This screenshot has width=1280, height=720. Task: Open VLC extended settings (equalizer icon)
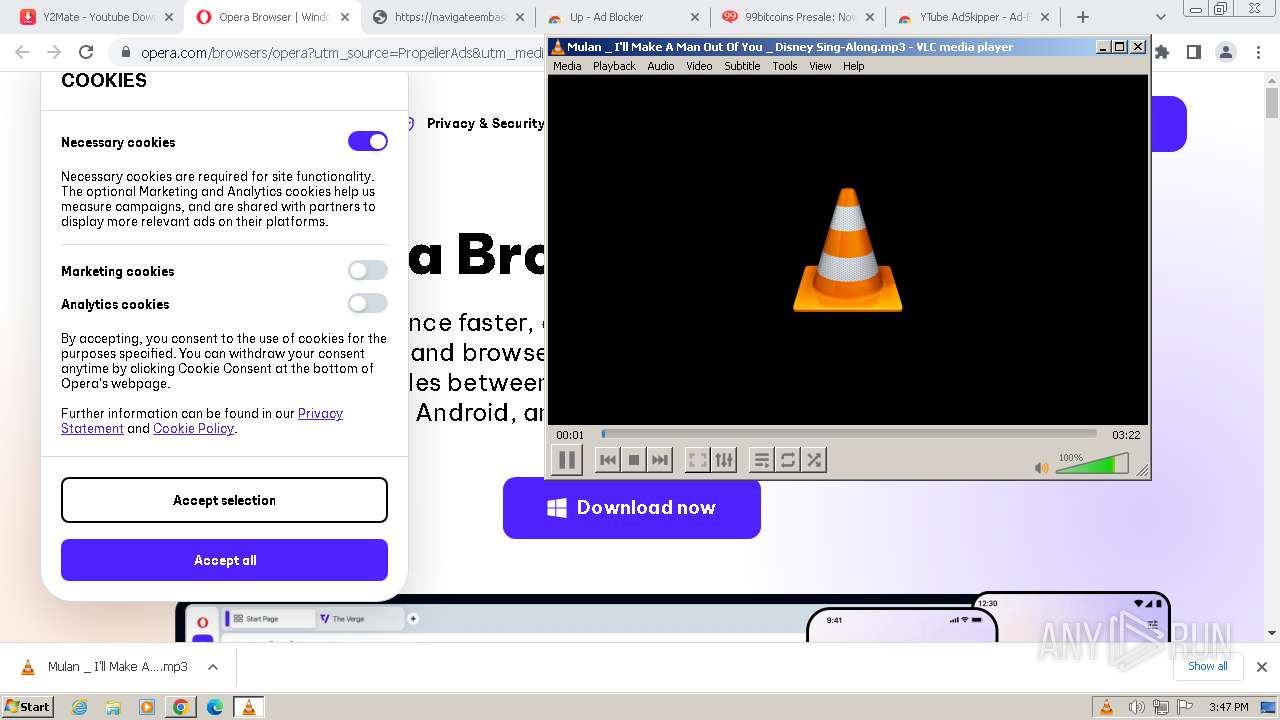tap(724, 460)
